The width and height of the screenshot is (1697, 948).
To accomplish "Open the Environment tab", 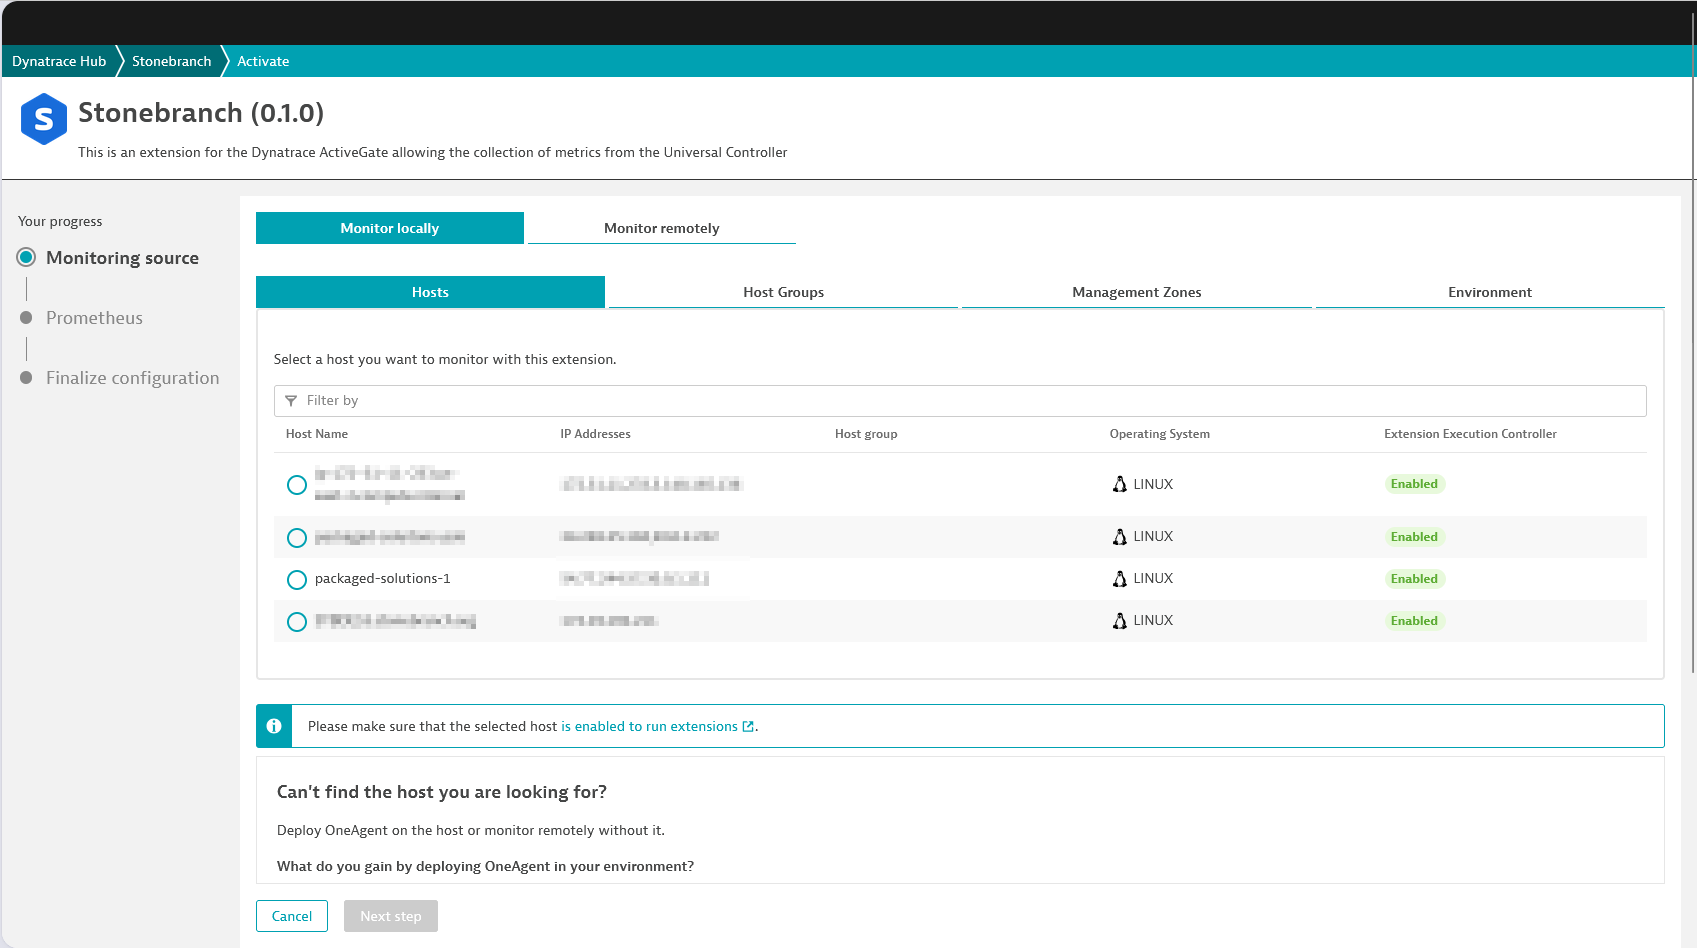I will [x=1490, y=292].
